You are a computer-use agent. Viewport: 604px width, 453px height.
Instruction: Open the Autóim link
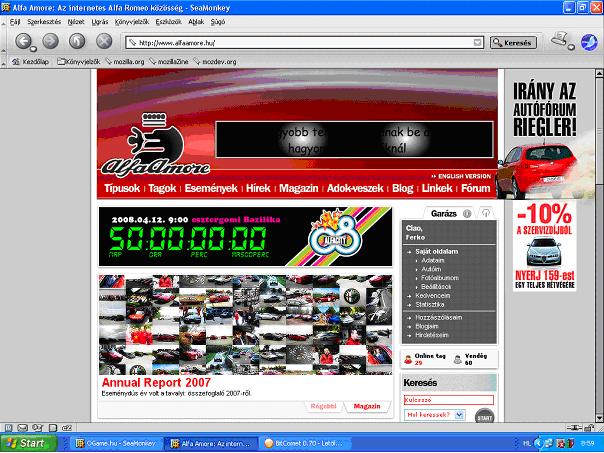click(431, 269)
